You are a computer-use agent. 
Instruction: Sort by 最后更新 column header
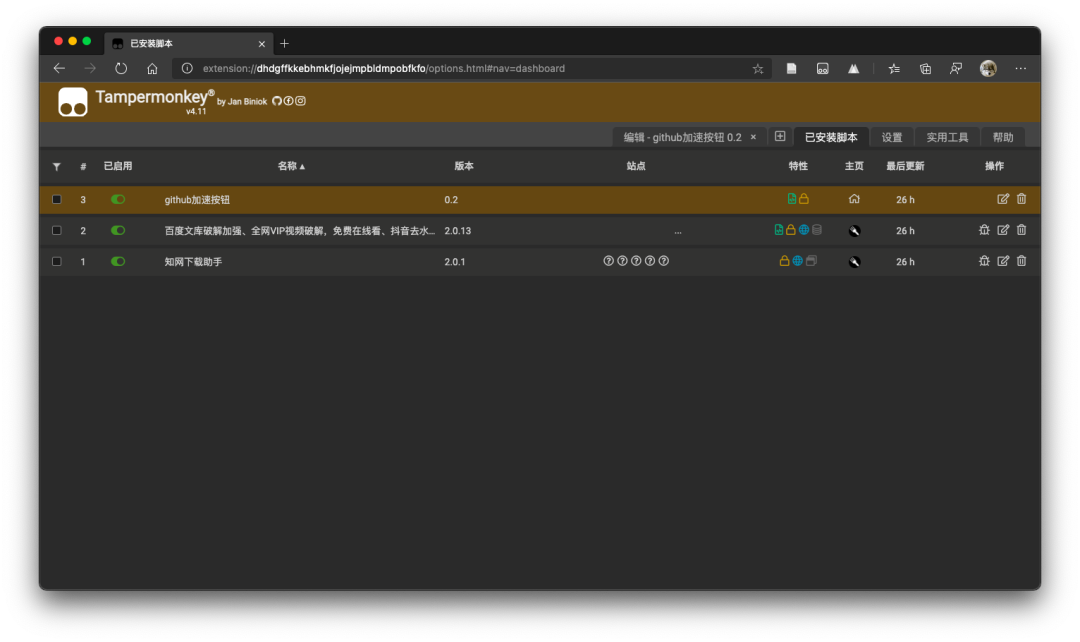coord(905,166)
